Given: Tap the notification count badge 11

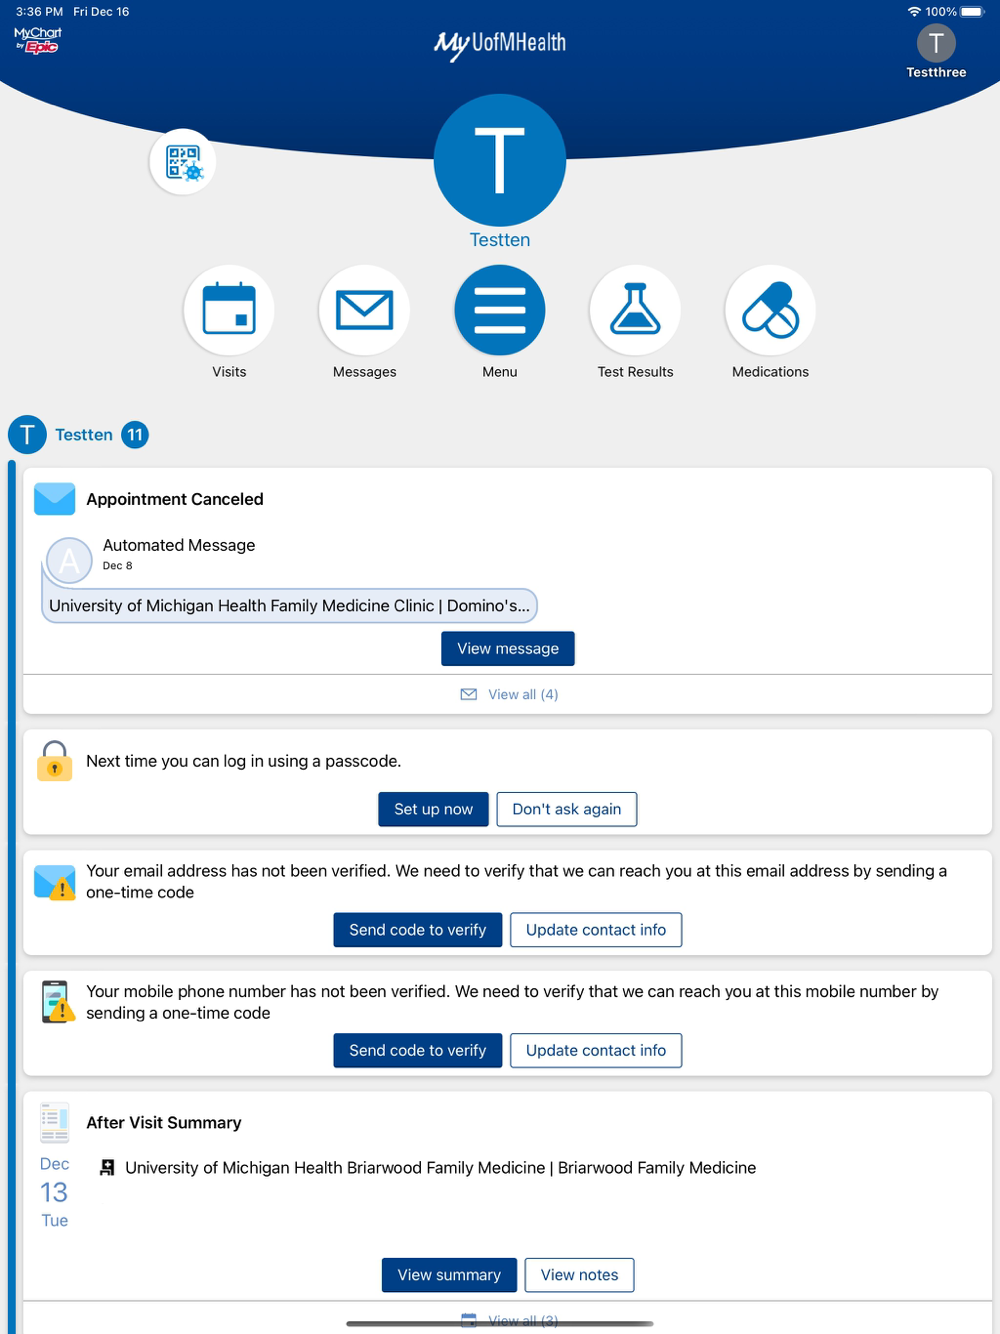Looking at the screenshot, I should [135, 435].
